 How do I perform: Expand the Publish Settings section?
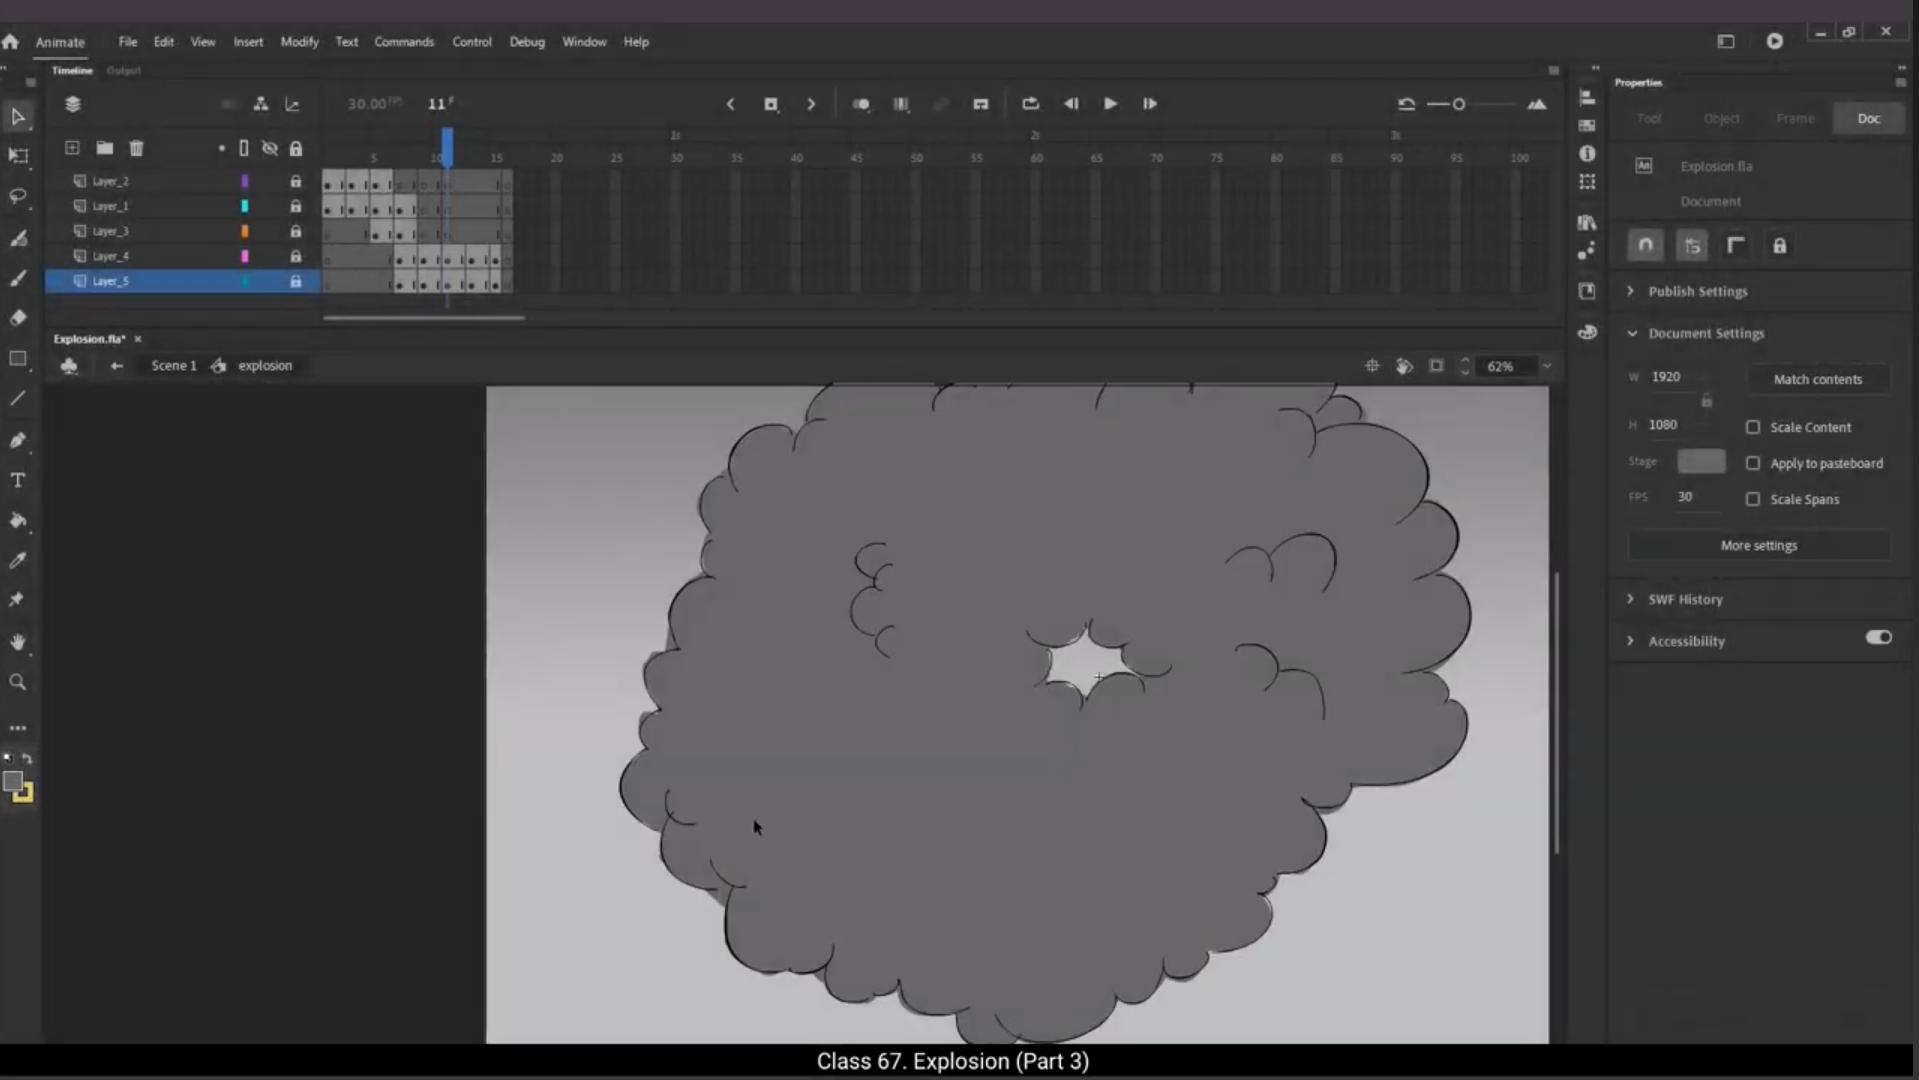coord(1630,291)
